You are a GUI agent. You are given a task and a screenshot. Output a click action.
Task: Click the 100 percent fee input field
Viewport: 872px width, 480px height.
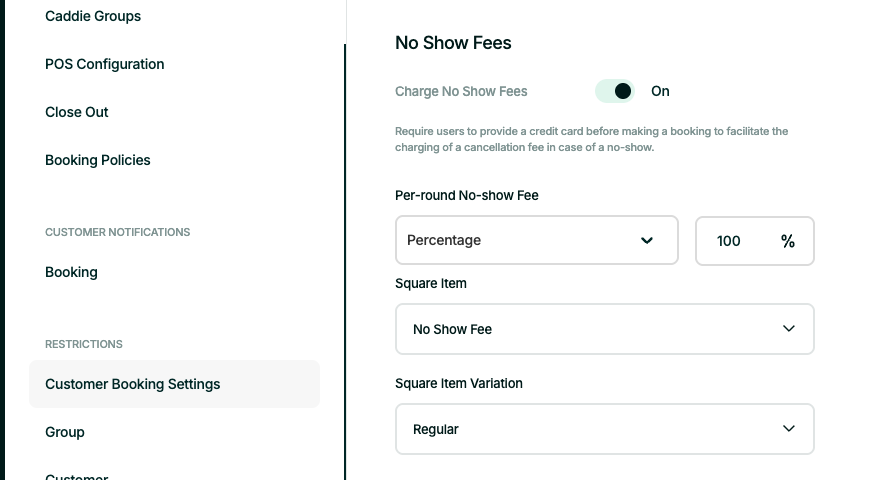730,241
